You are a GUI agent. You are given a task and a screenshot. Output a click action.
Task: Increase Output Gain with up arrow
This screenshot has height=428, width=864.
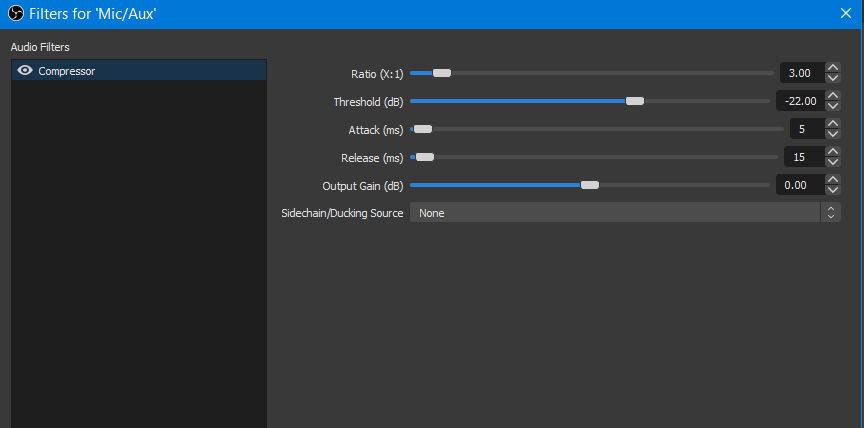(x=833, y=180)
